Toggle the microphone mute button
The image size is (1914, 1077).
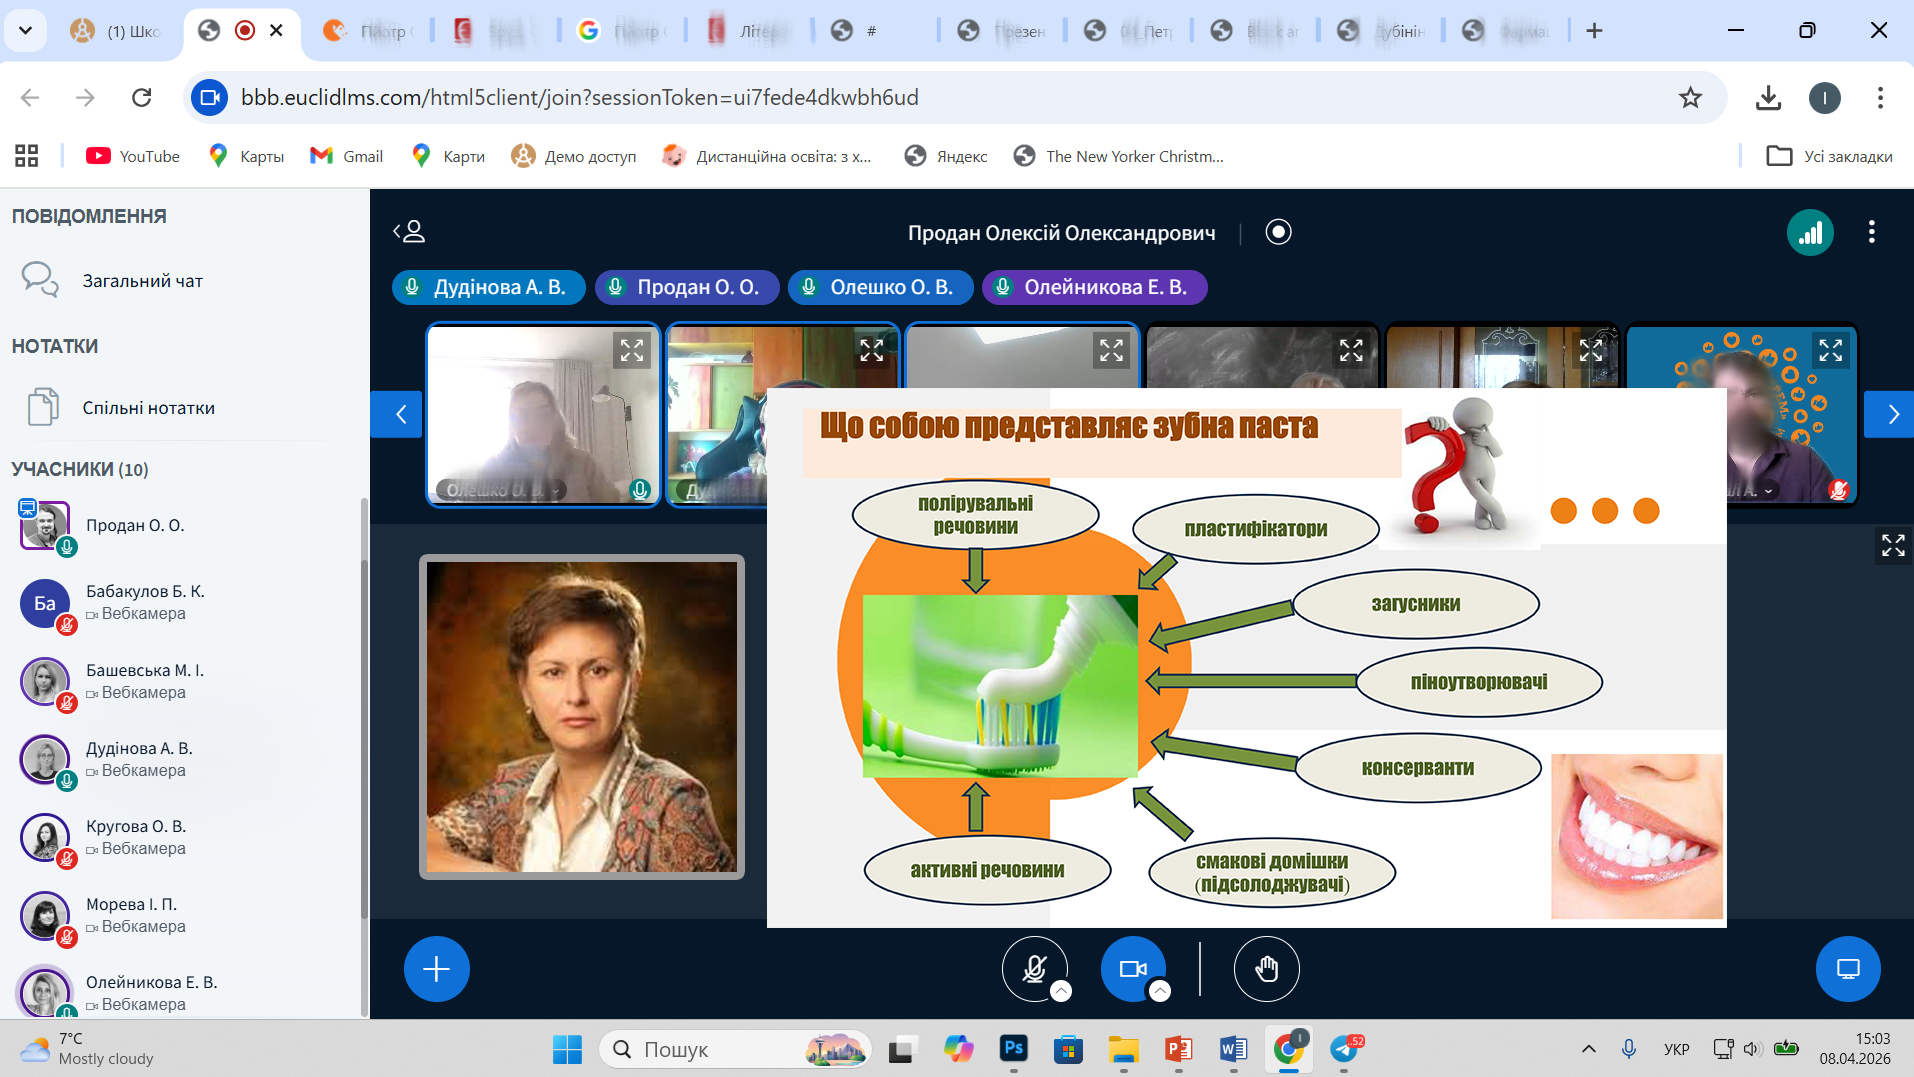click(x=1033, y=967)
